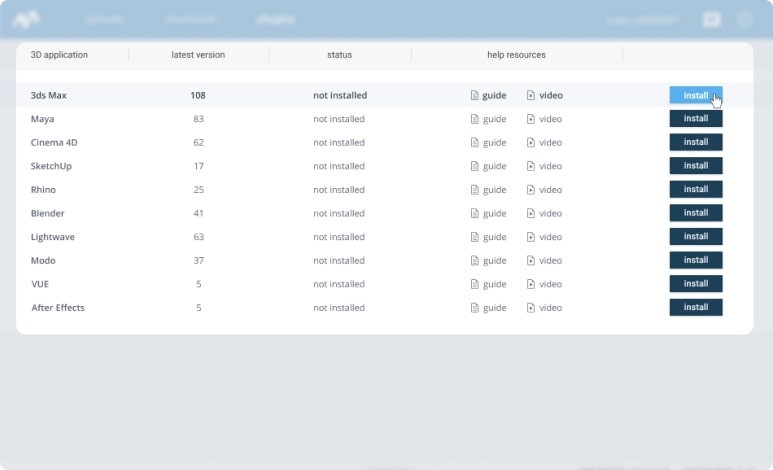Click version number 62 for Cinema 4D
Screen dimensions: 773x470
click(199, 143)
